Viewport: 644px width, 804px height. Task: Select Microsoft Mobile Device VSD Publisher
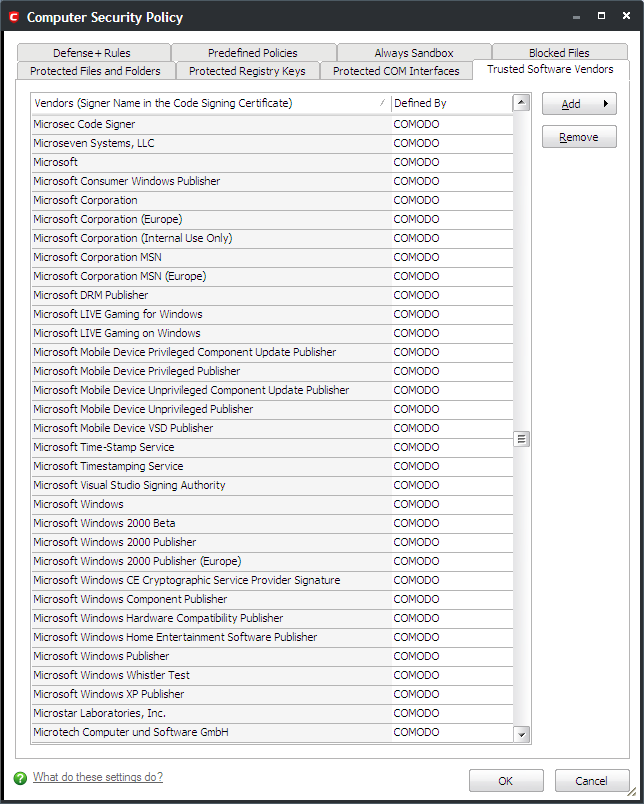[272, 428]
